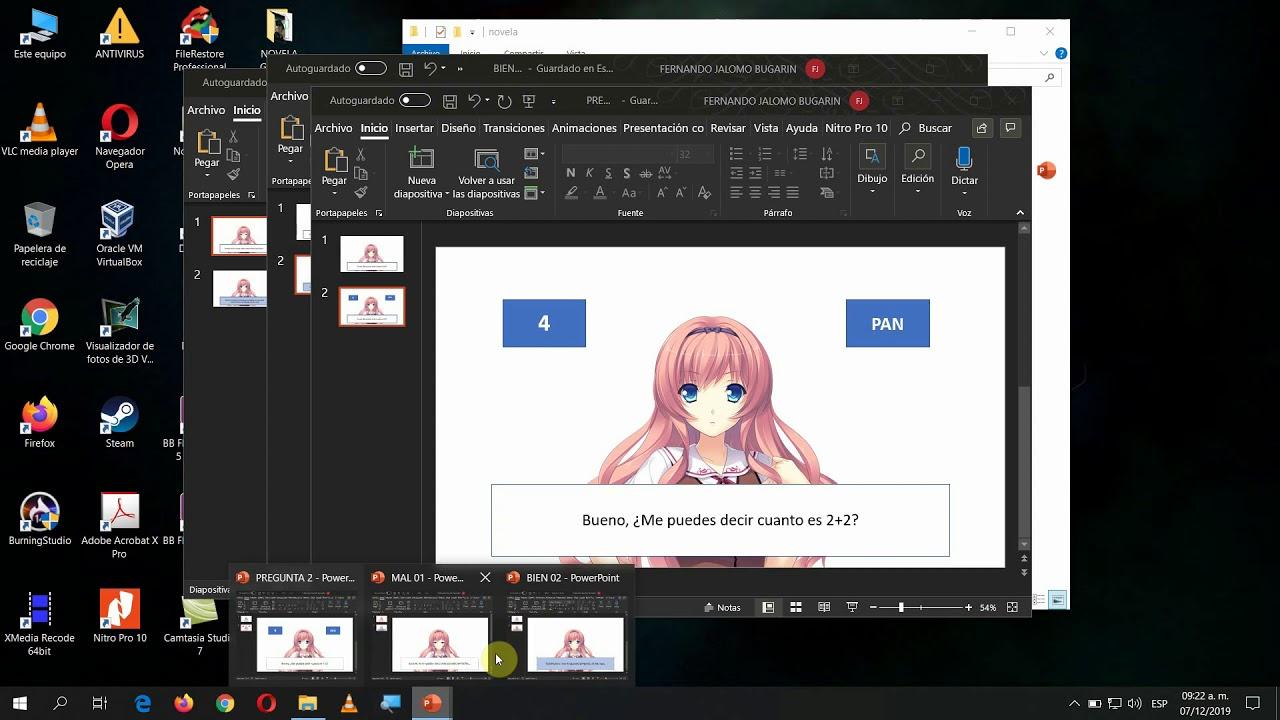The image size is (1280, 720).
Task: Start slideshow from status bar icon
Action: [852, 607]
